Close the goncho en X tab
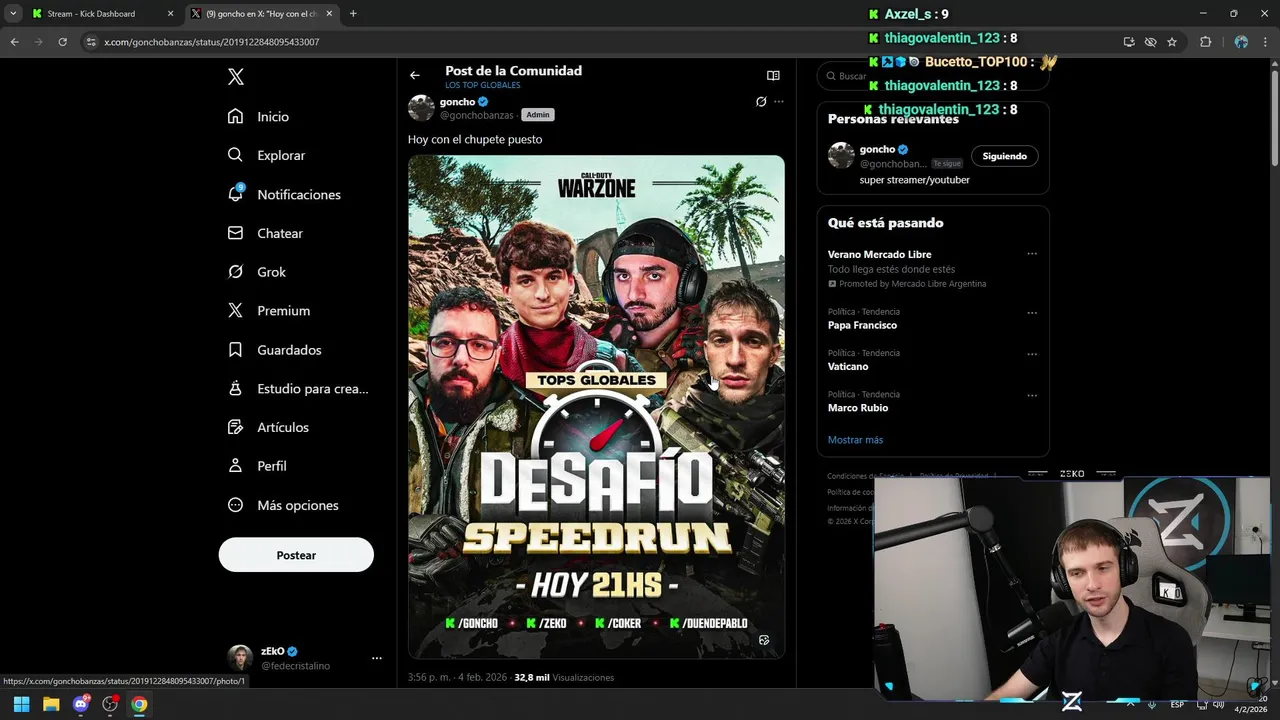The image size is (1280, 720). 329,14
